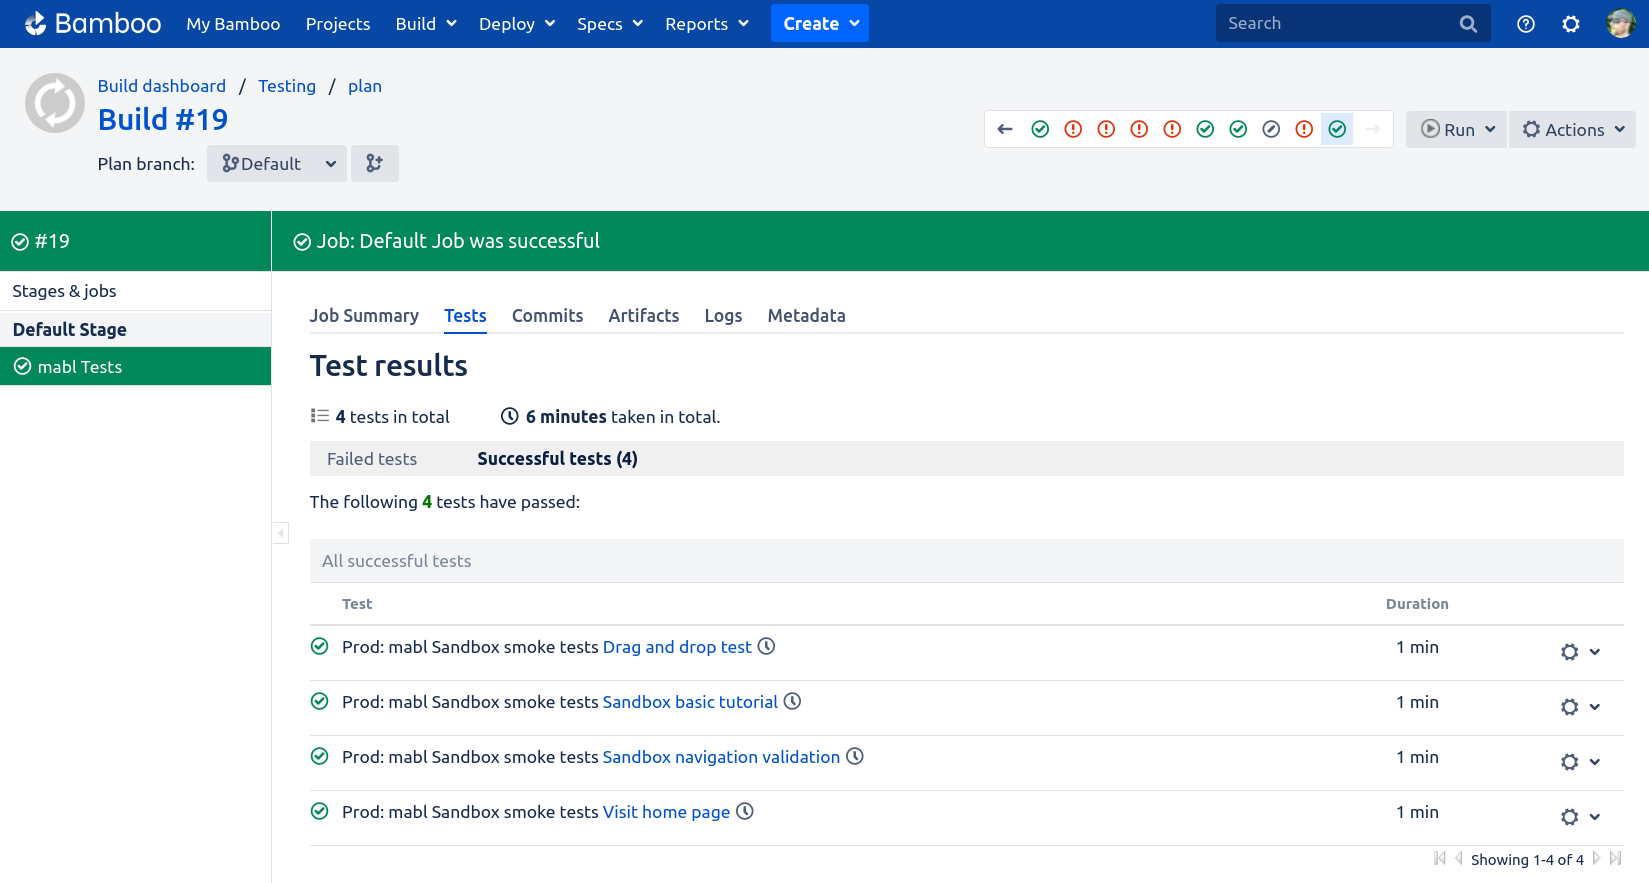Open the Drag and drop test link
1649x883 pixels.
pyautogui.click(x=677, y=647)
